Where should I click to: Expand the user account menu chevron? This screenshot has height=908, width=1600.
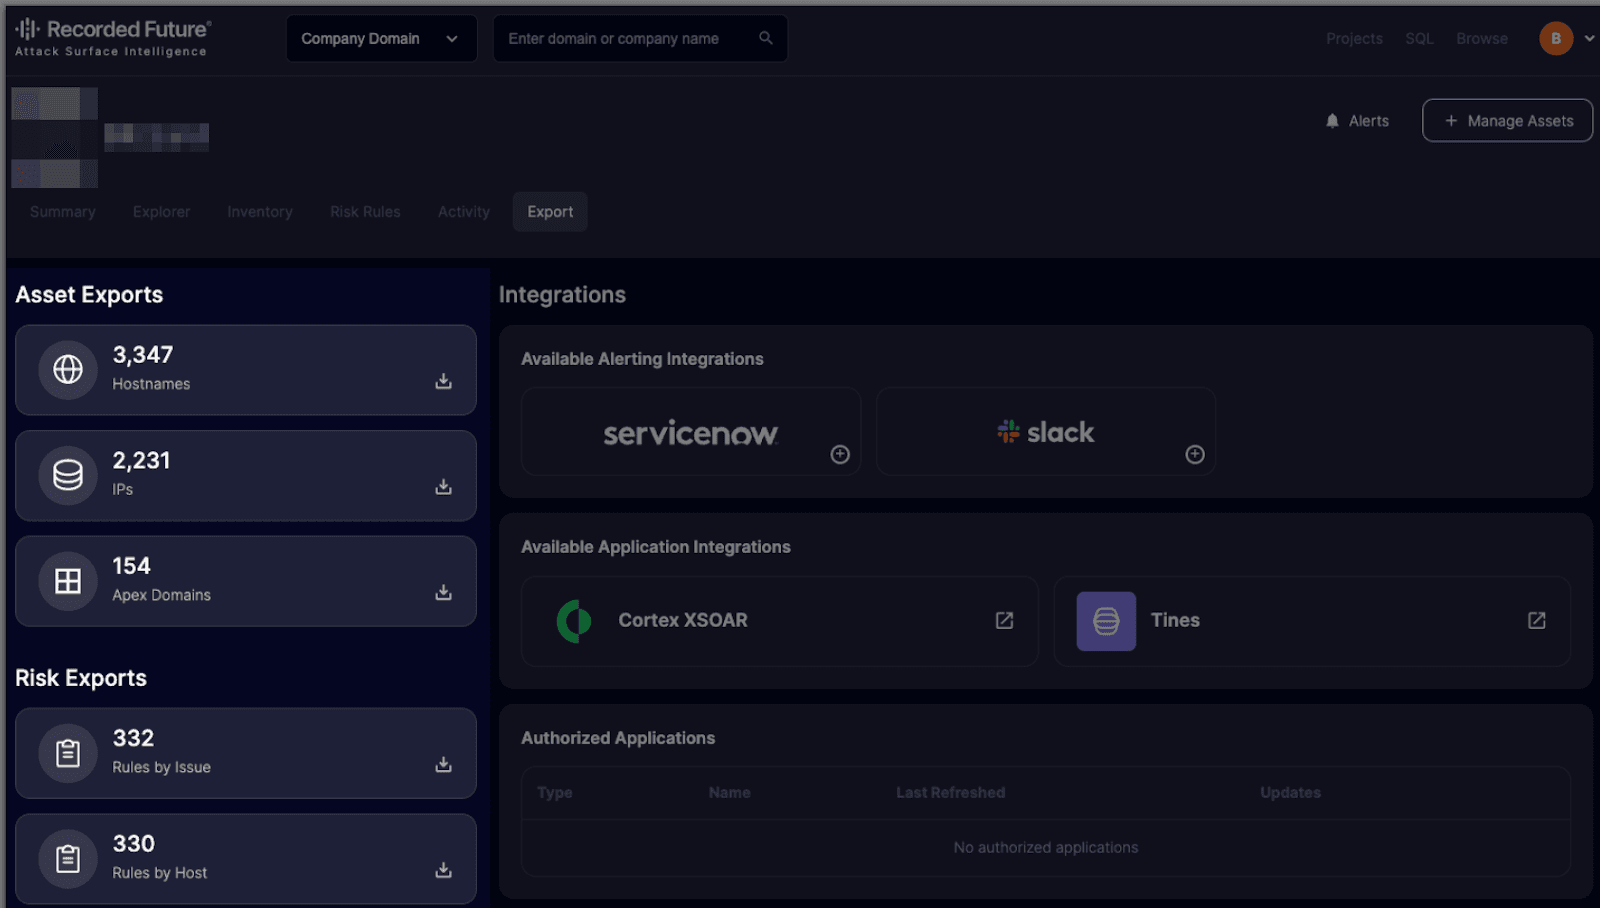coord(1589,38)
